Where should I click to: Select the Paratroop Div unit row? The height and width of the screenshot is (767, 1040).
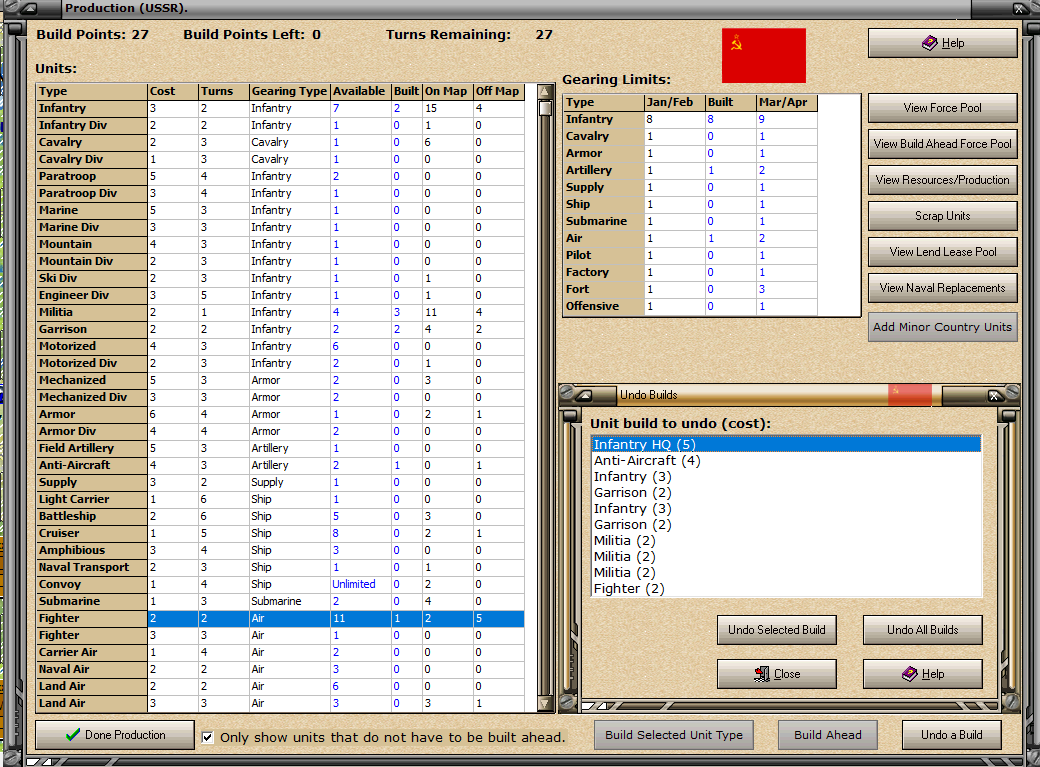point(280,193)
